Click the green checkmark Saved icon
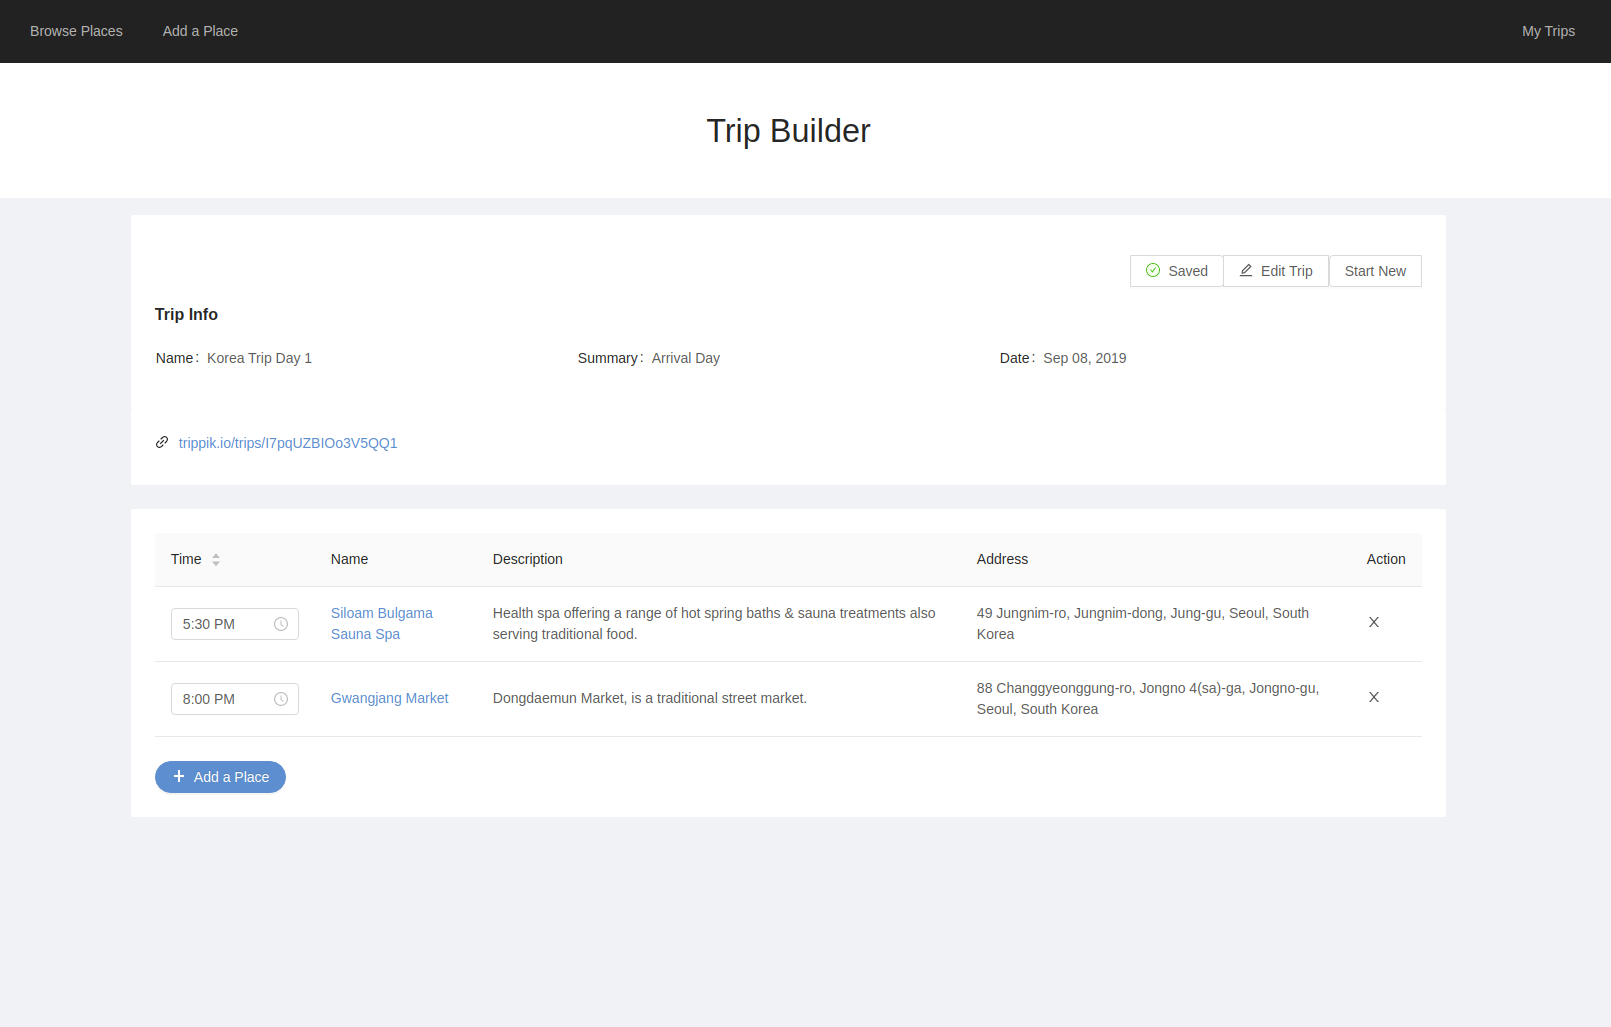The height and width of the screenshot is (1027, 1611). 1153,270
